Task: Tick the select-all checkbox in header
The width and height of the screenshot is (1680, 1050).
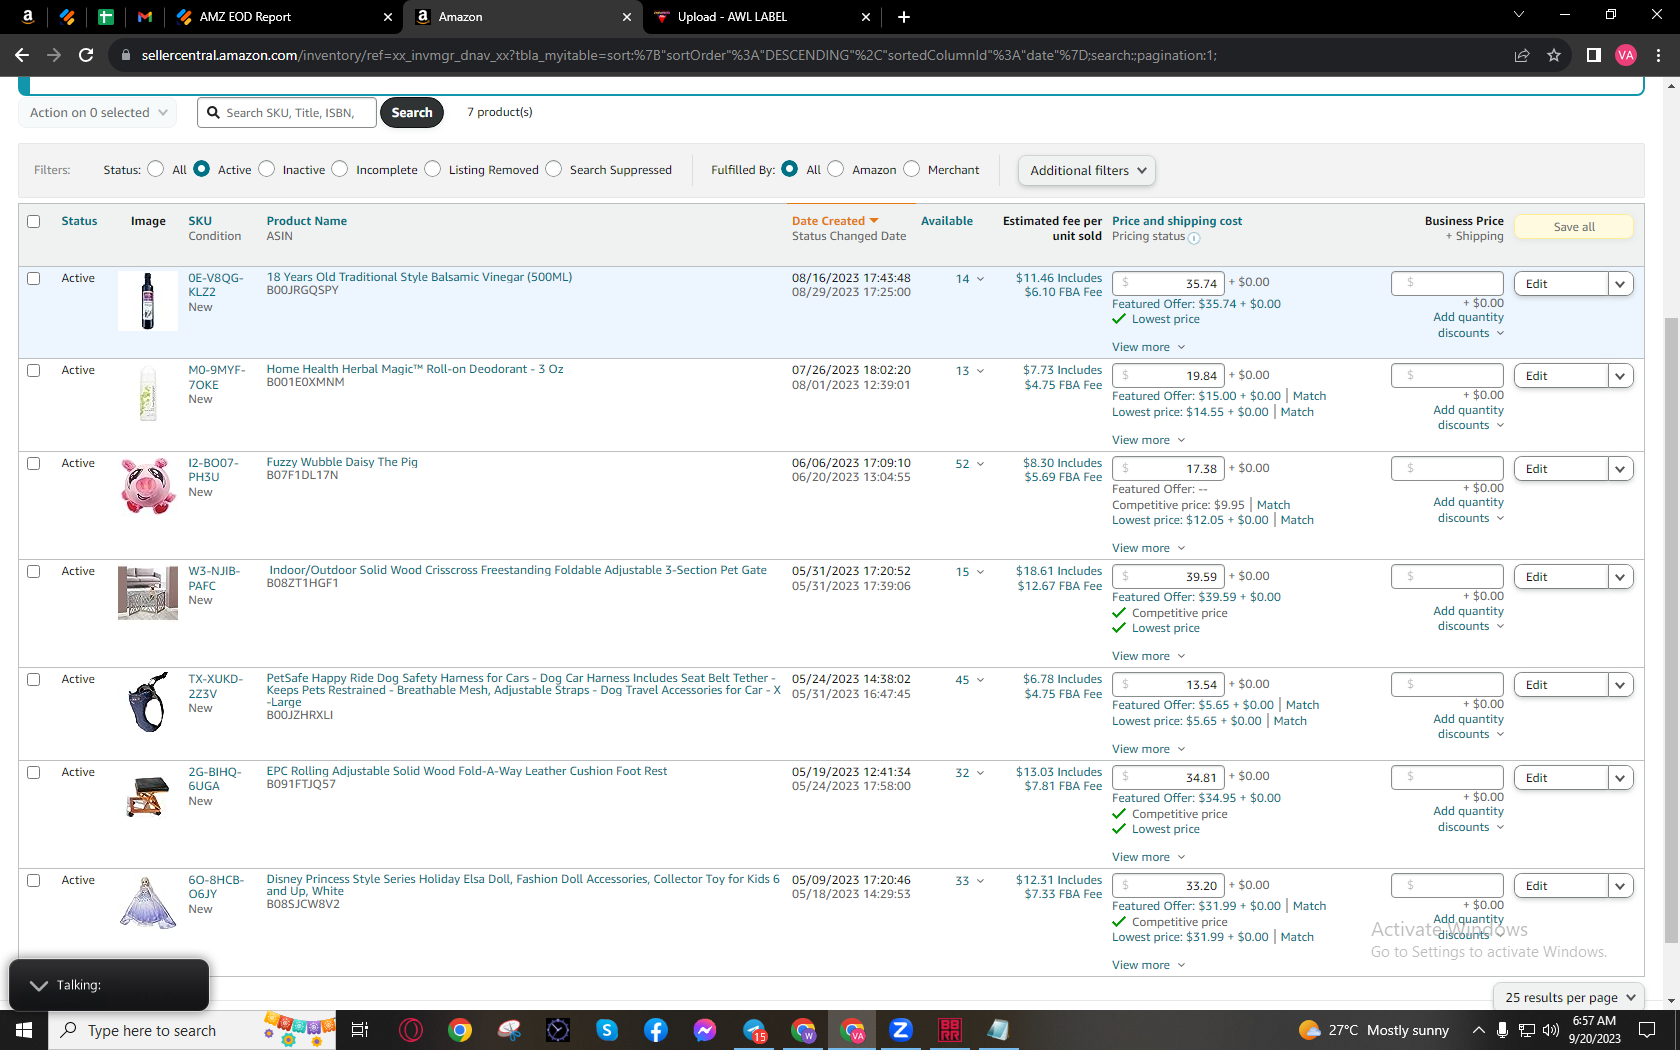Action: (34, 221)
